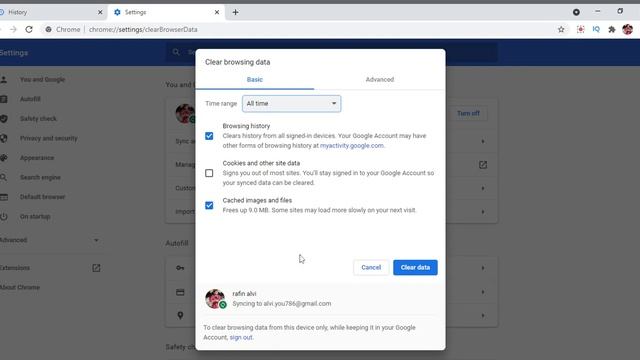The width and height of the screenshot is (640, 360).
Task: Check the Browsing history checkbox
Action: pos(209,136)
